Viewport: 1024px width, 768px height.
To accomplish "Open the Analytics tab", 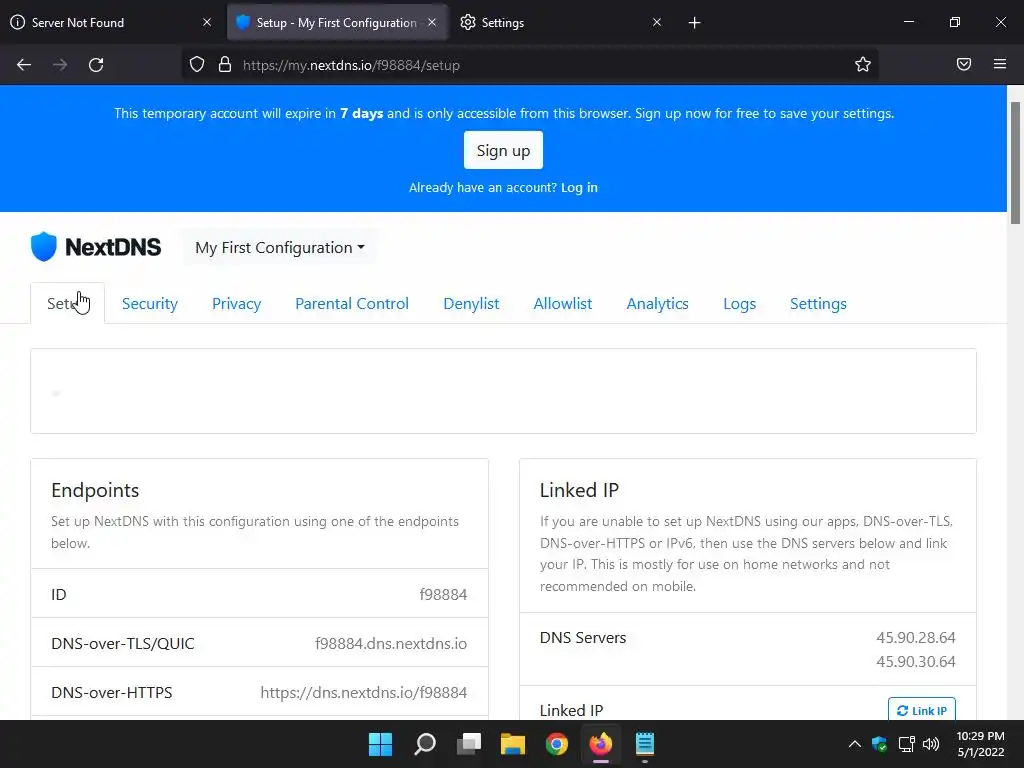I will (658, 304).
